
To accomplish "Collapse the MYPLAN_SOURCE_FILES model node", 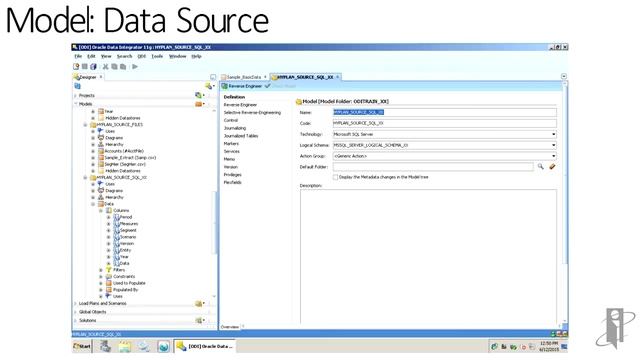I will pos(85,125).
